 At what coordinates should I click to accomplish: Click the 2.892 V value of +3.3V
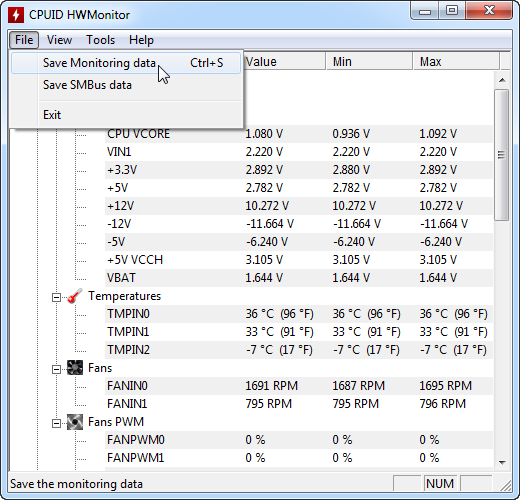(x=264, y=170)
